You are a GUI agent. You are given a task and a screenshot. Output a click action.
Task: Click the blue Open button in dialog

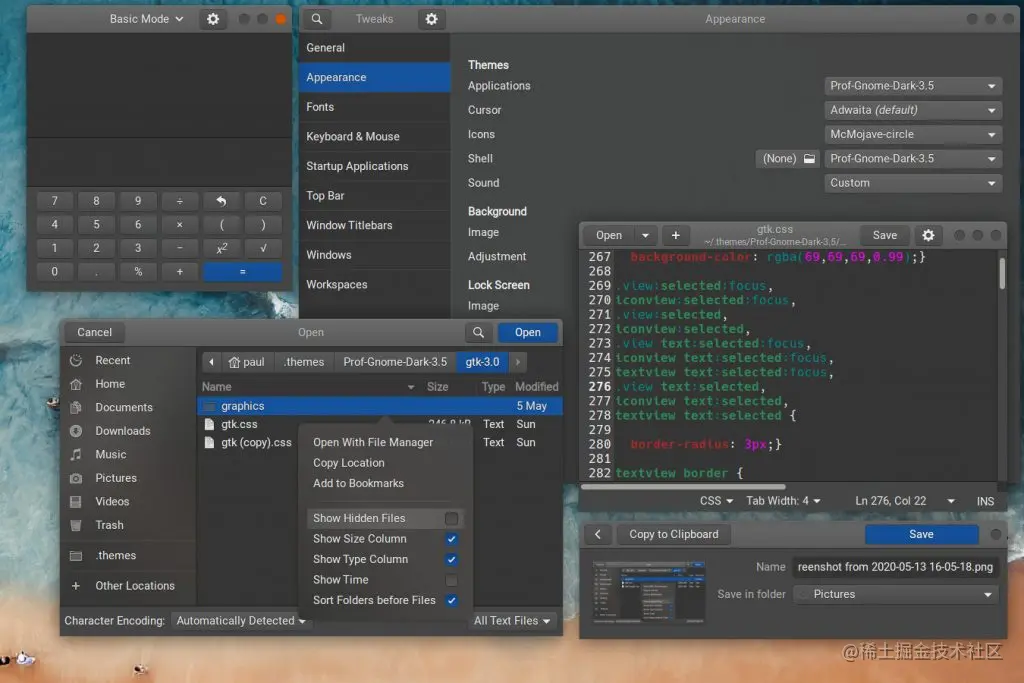coord(528,332)
